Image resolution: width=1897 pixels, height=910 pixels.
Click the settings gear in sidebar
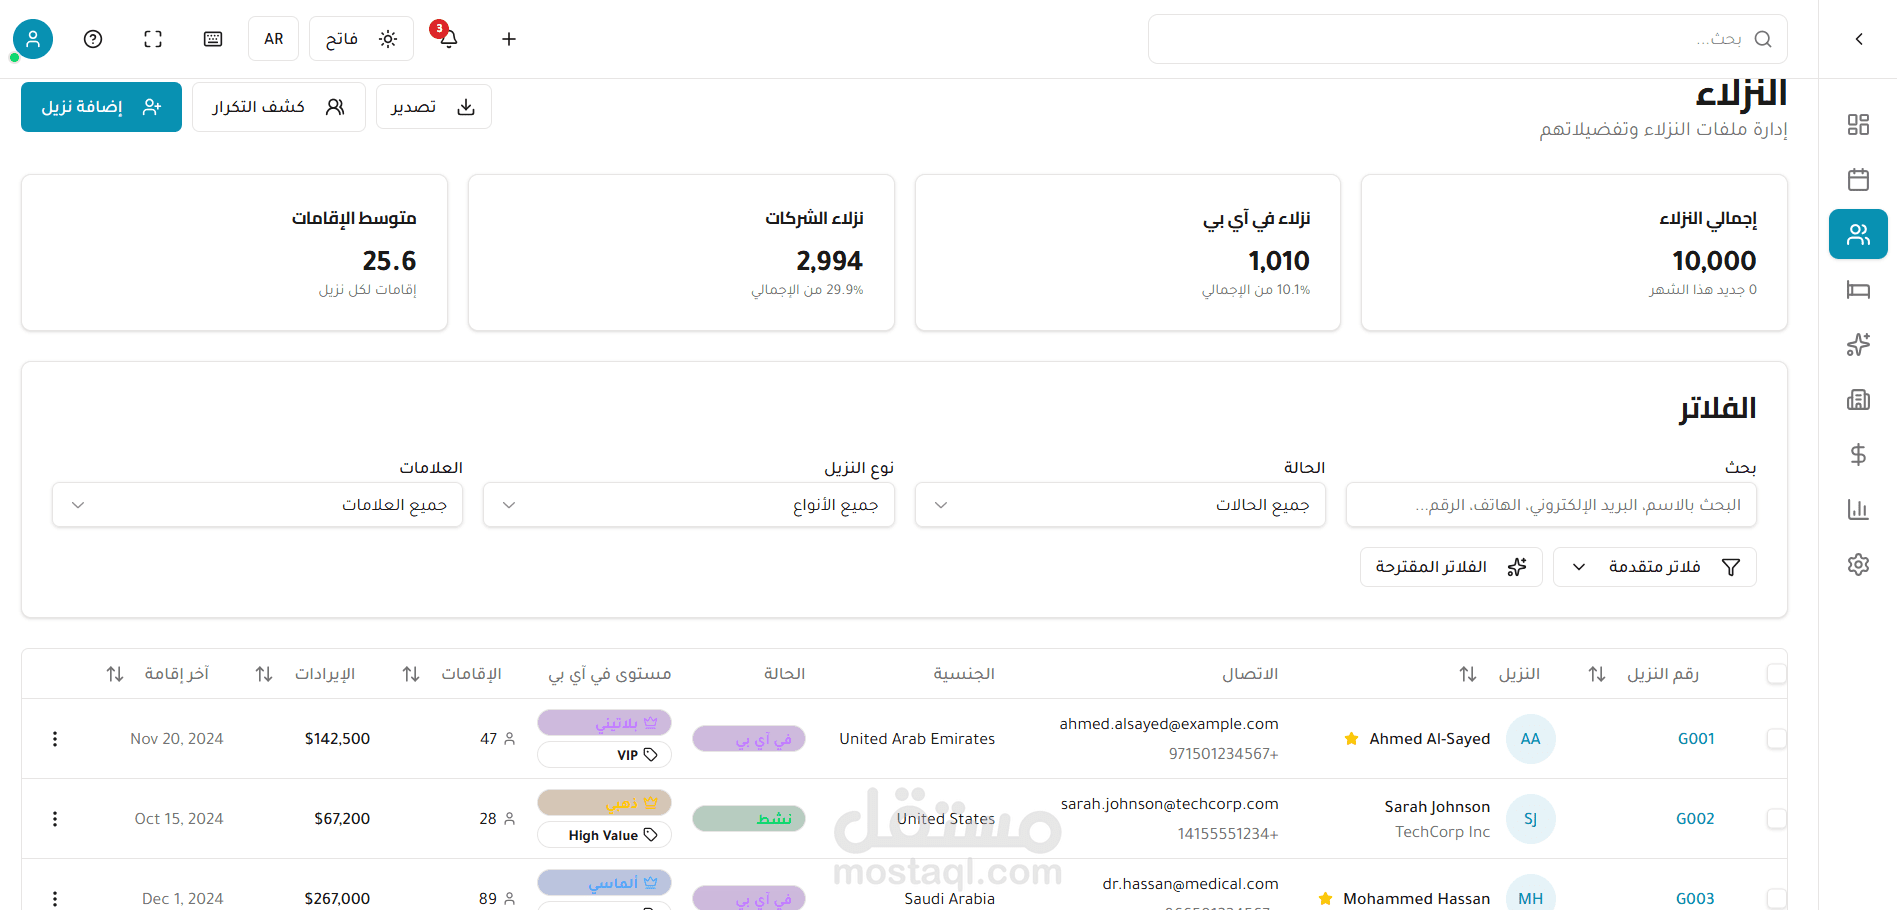(x=1858, y=564)
